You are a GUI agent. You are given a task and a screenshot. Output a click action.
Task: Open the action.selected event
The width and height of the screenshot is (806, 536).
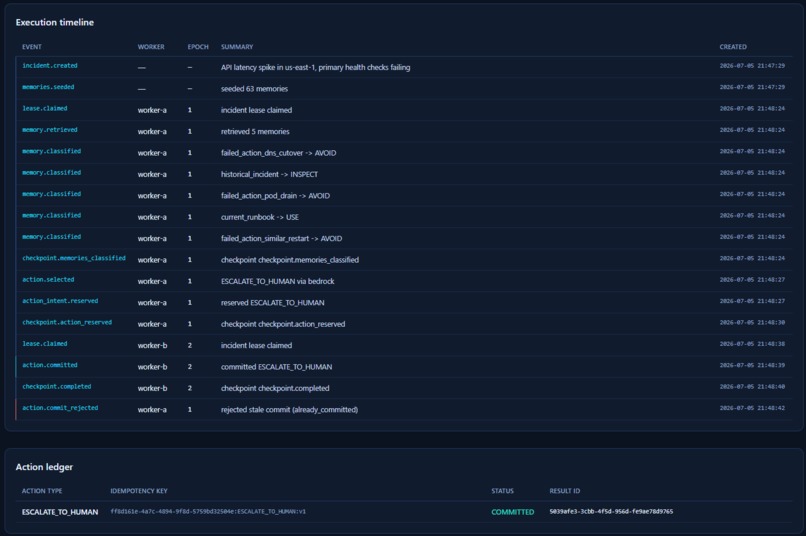pyautogui.click(x=48, y=280)
